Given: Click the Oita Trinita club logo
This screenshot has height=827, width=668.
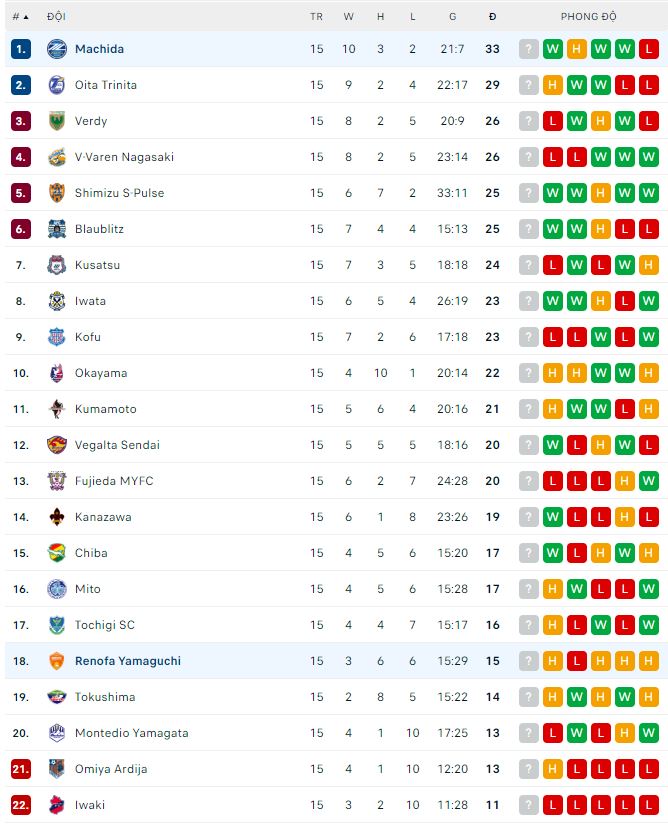Looking at the screenshot, I should [x=56, y=85].
